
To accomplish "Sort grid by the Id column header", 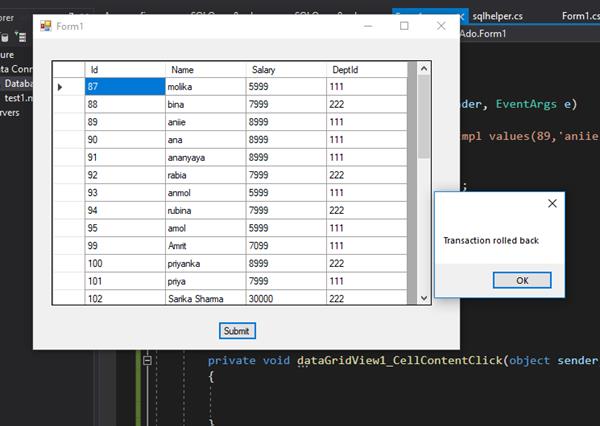I will pos(124,70).
